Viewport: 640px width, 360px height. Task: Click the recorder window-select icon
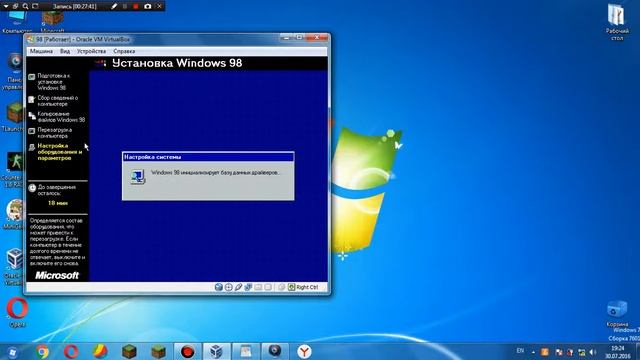16,6
